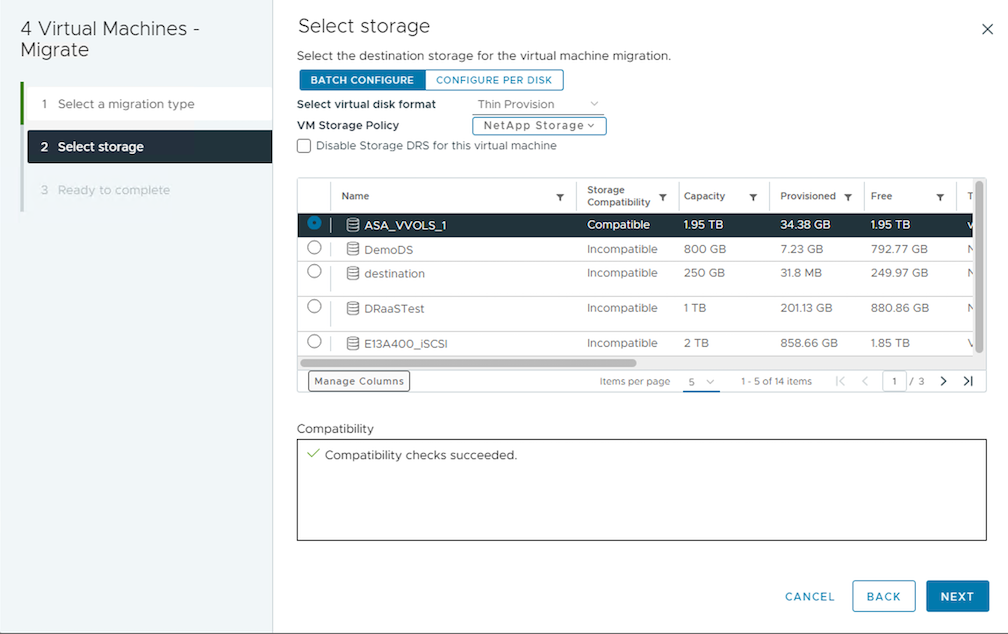
Task: Click the Free column filter icon
Action: point(940,197)
